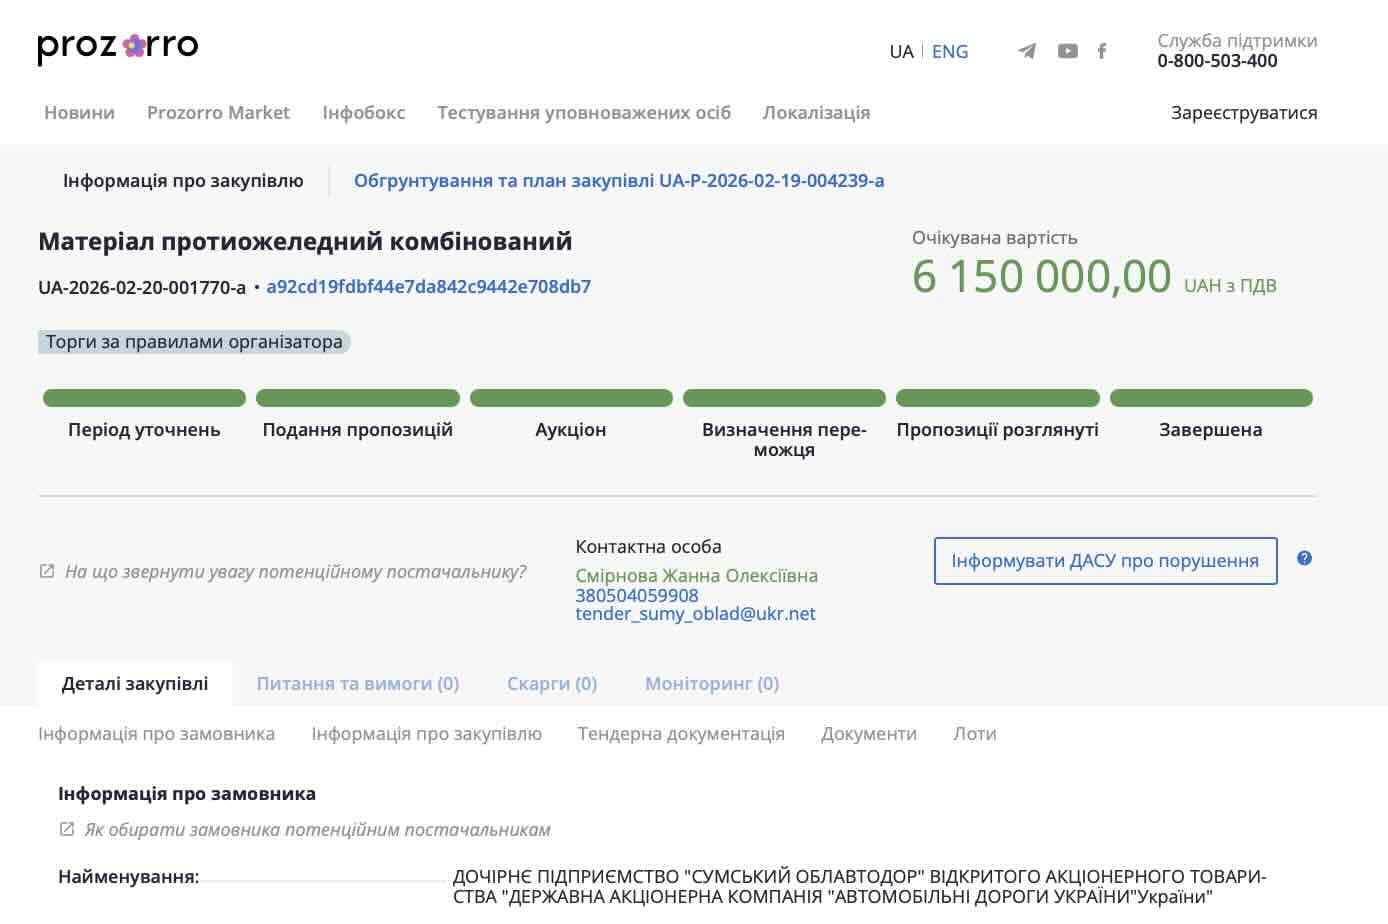
Task: Open "Prozorro Market" from the menu
Action: 219,112
